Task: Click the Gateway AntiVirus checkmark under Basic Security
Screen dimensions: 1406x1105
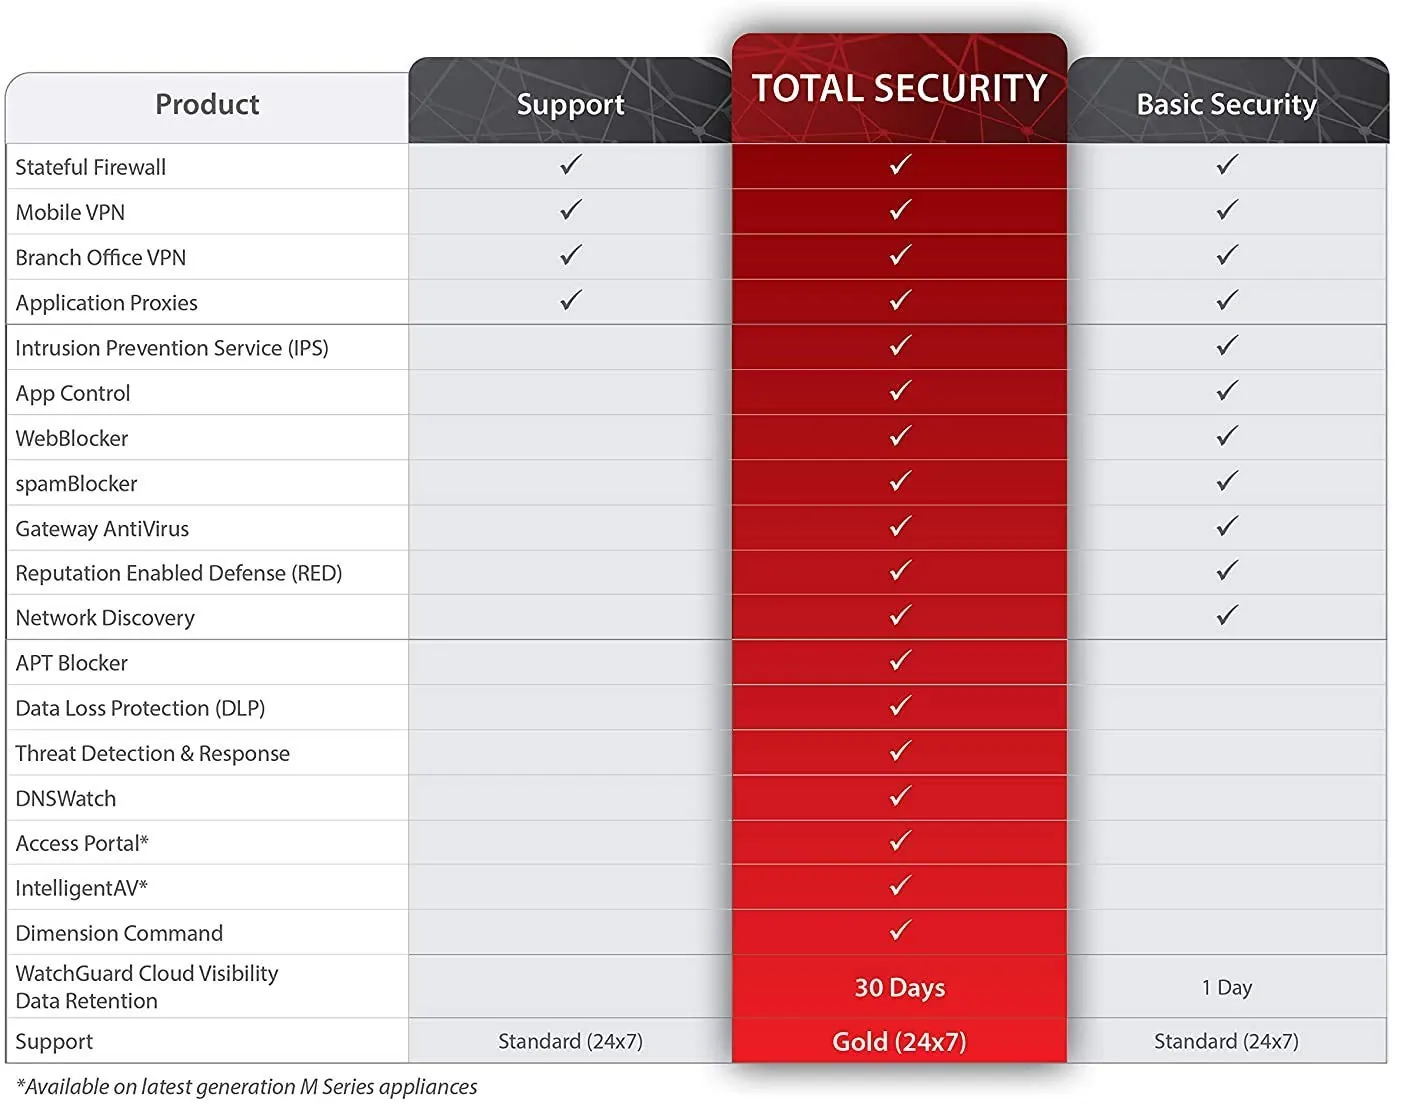Action: 1227,526
